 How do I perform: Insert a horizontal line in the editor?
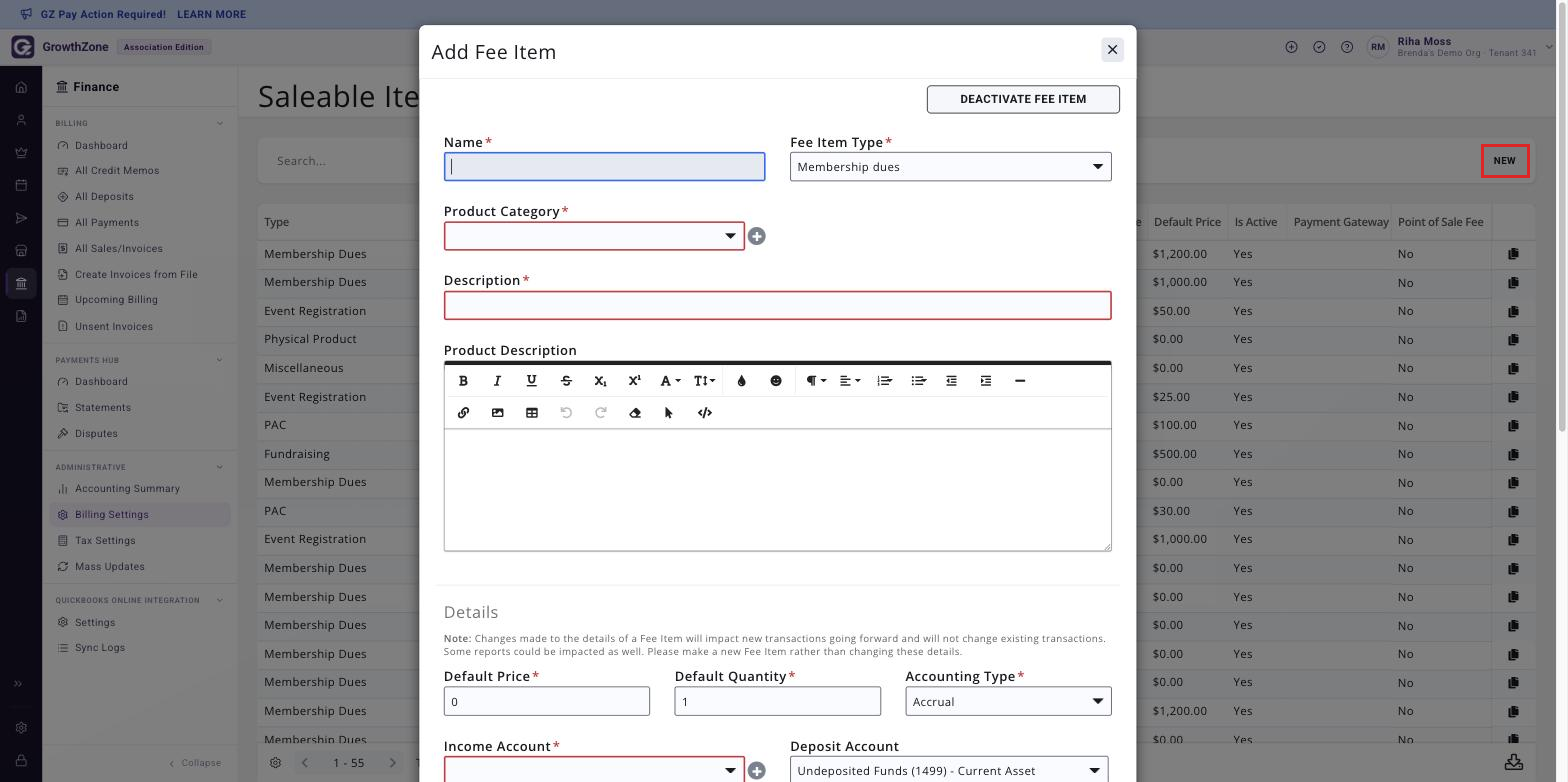pyautogui.click(x=1020, y=381)
